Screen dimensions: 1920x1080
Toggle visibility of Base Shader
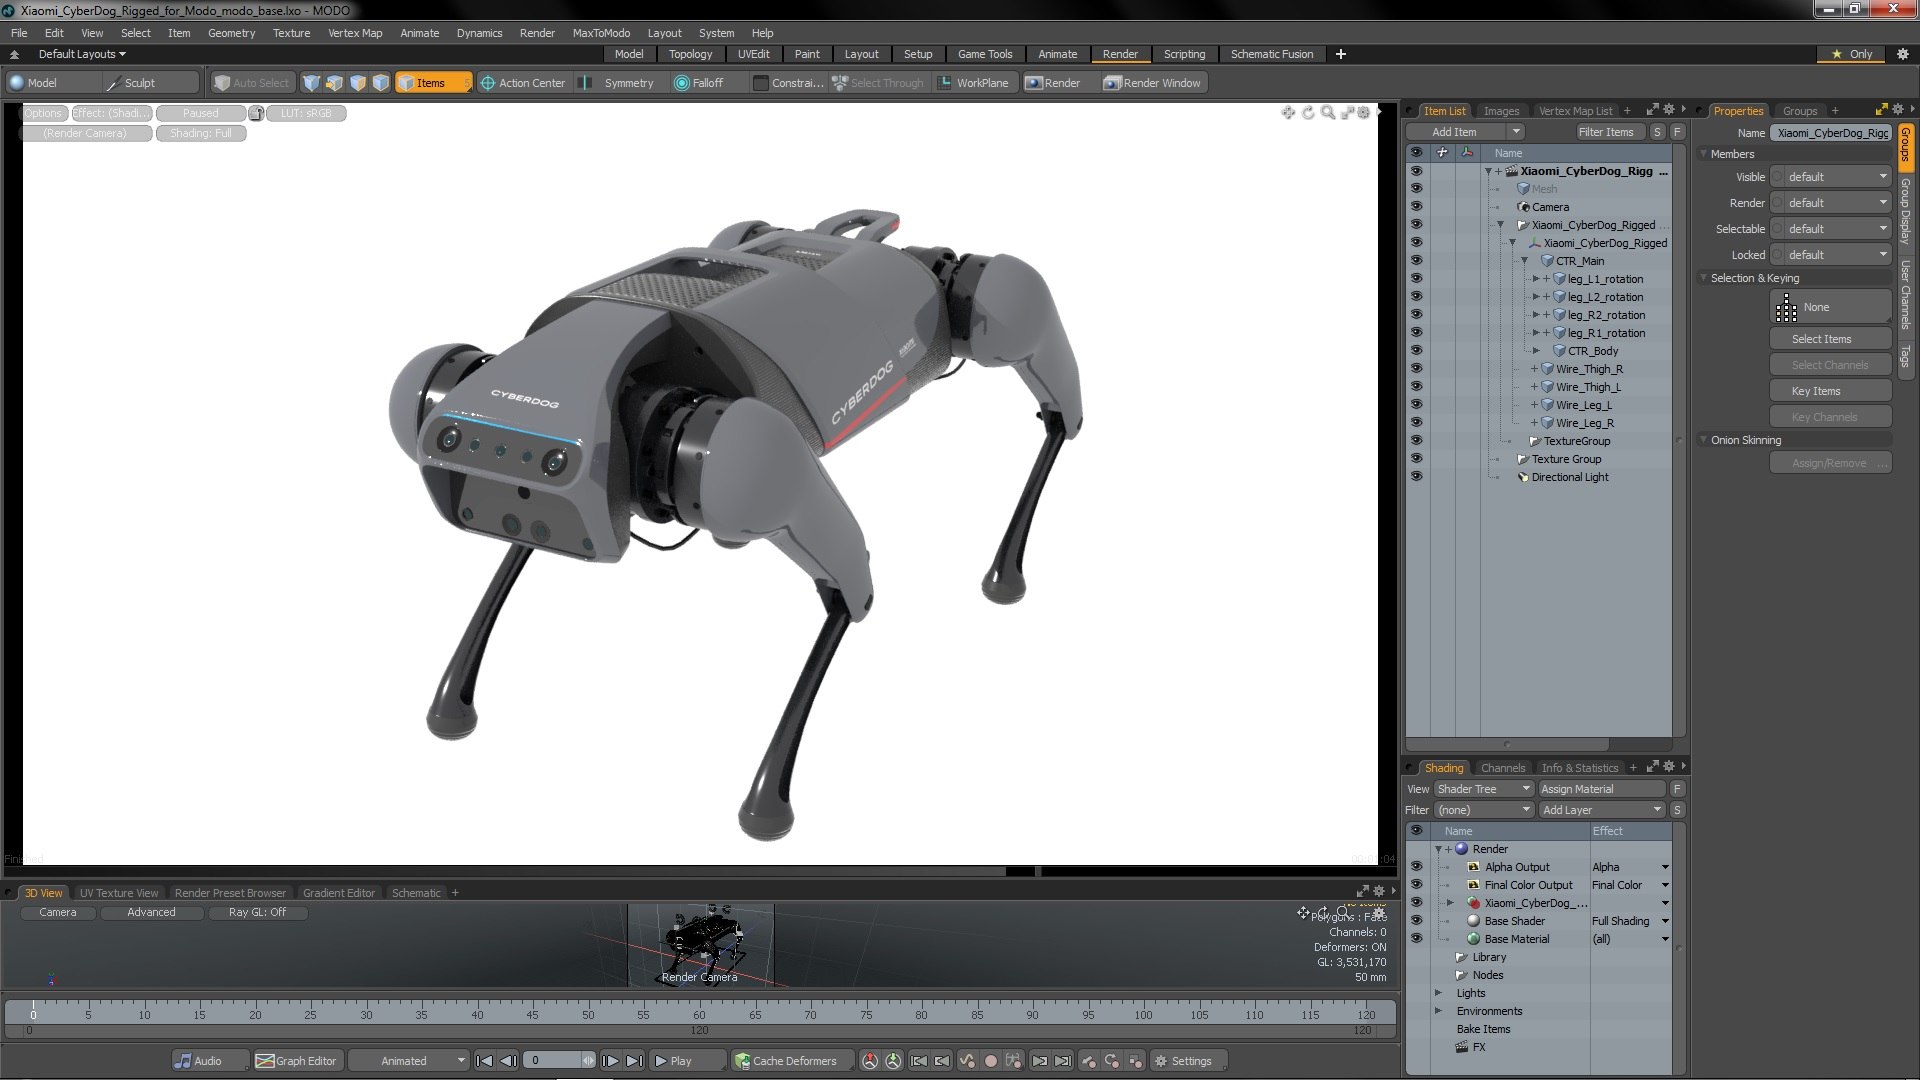pos(1416,921)
